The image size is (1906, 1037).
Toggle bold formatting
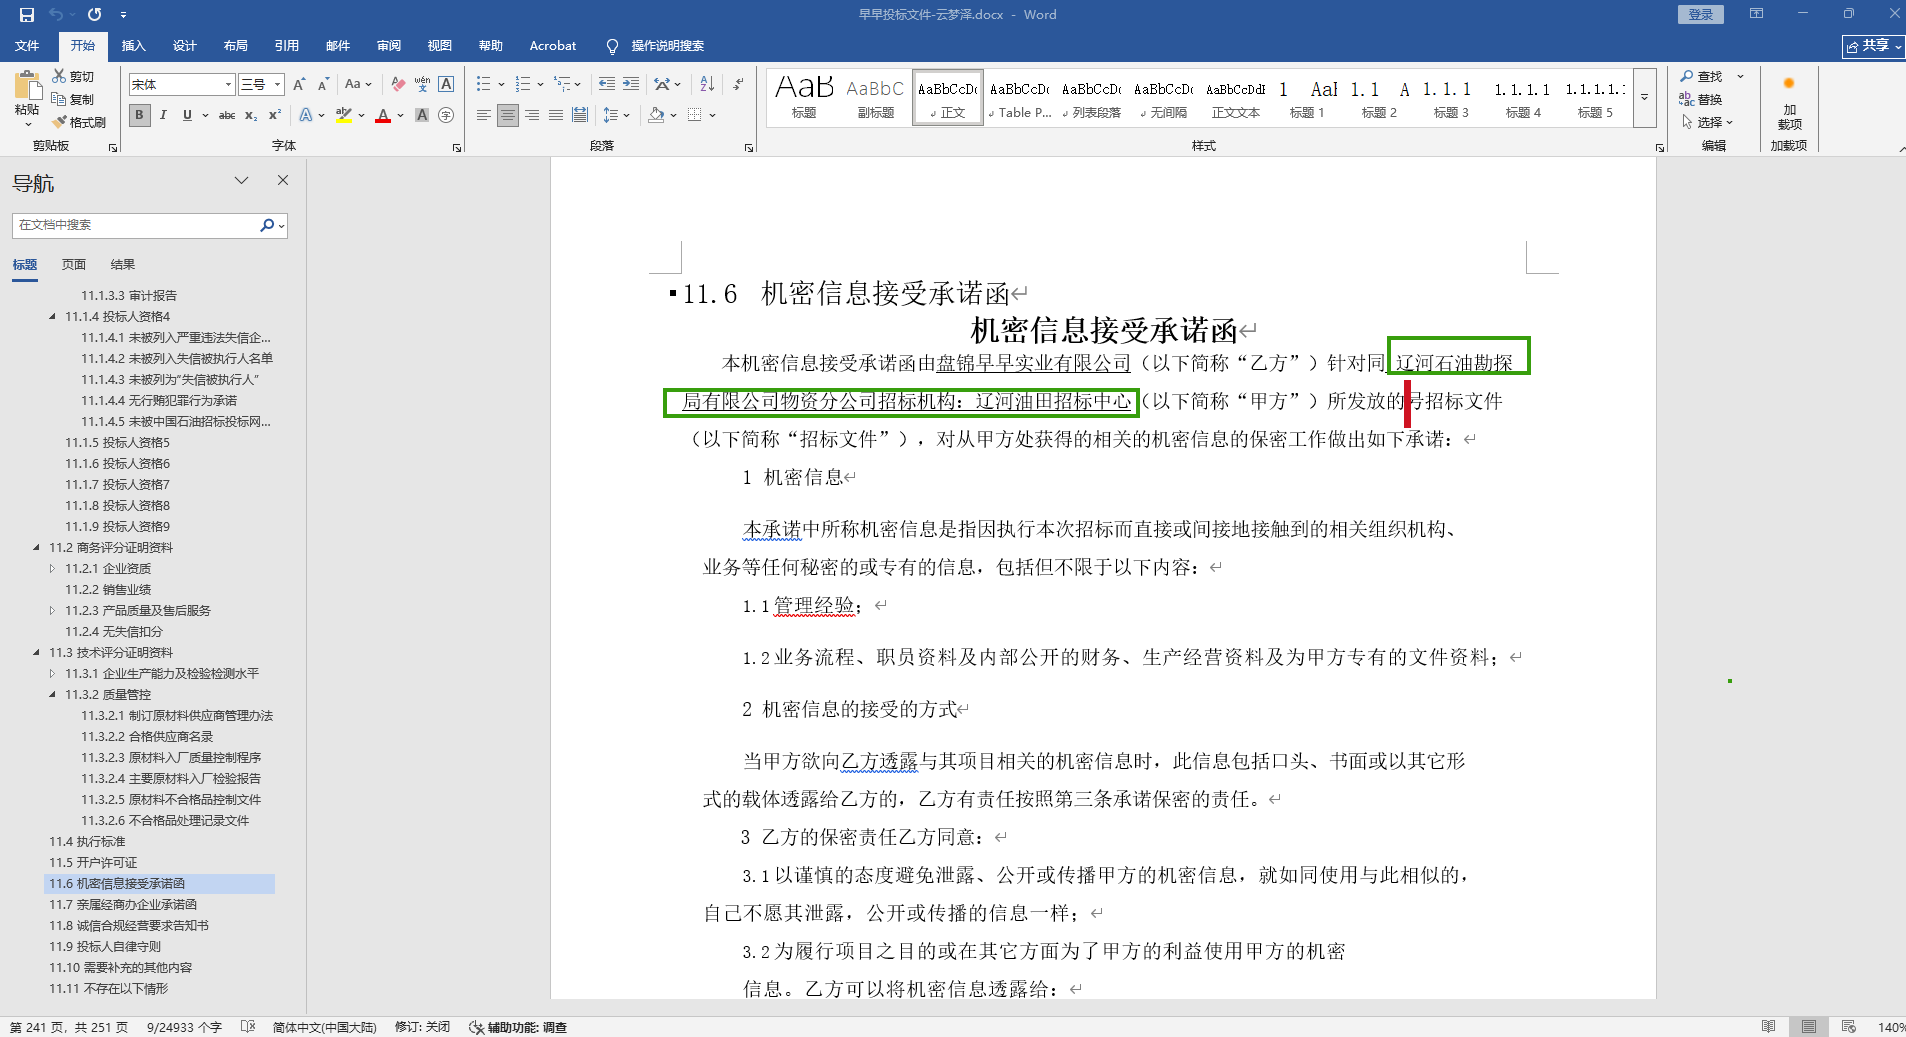coord(139,115)
